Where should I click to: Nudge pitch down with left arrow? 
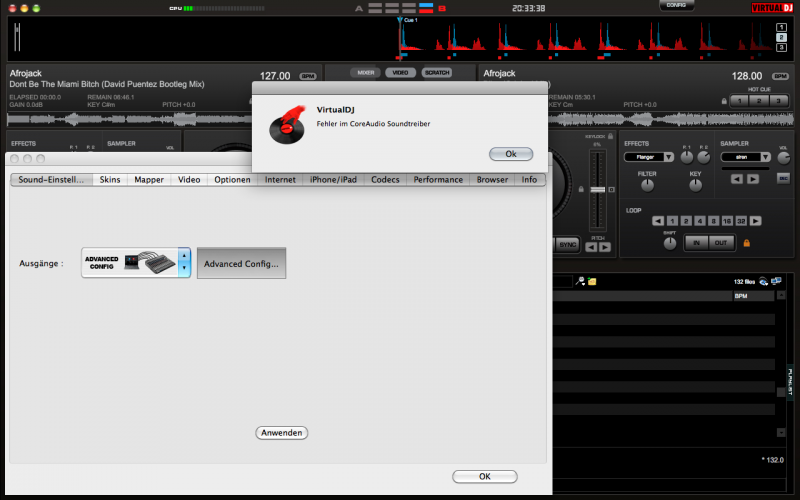tap(591, 247)
